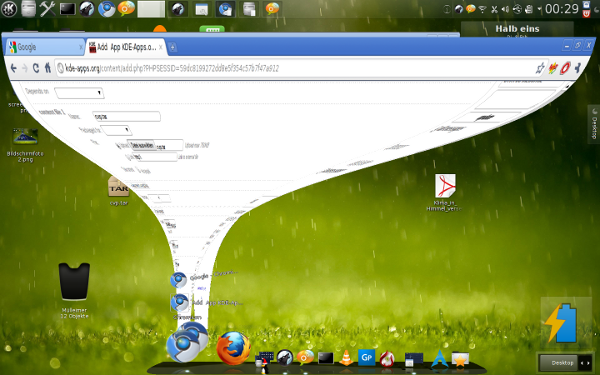This screenshot has width=600, height=375.
Task: Open wireless network tray icon
Action: [483, 9]
